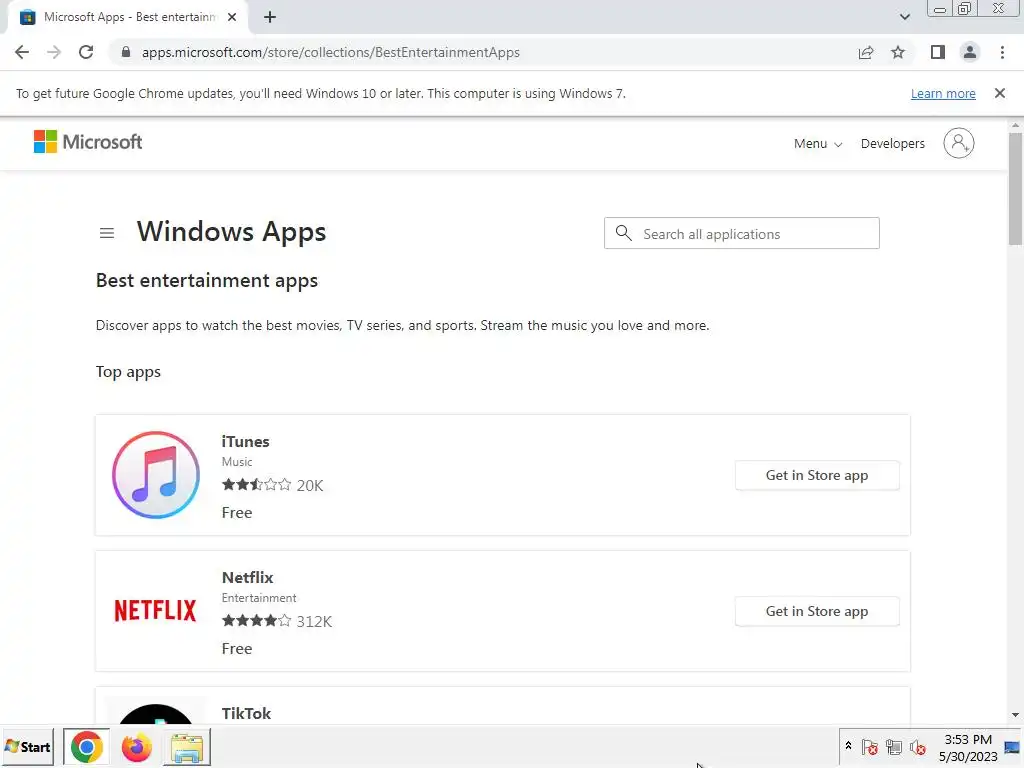Click the padlock site info icon

point(126,52)
